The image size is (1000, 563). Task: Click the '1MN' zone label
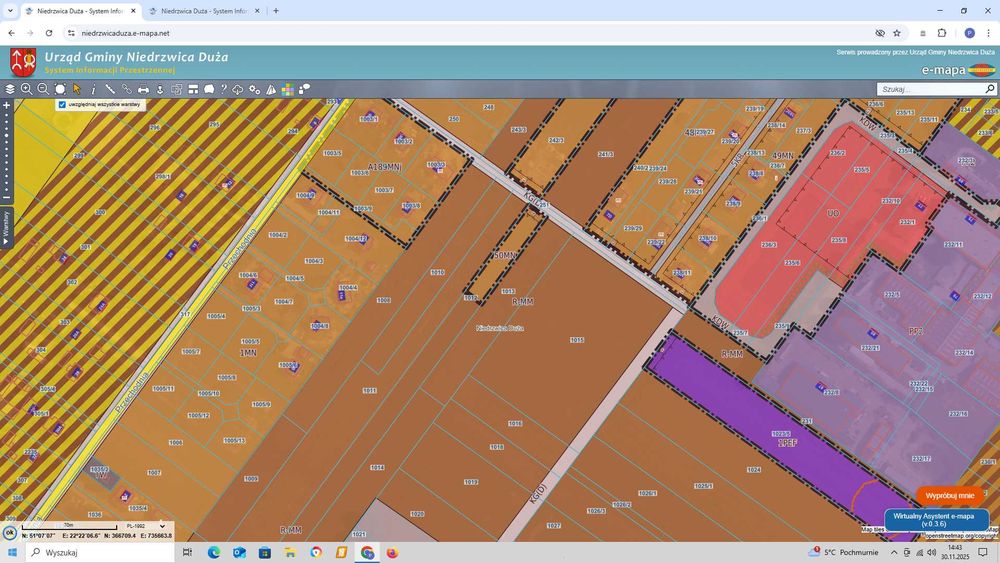tap(248, 353)
